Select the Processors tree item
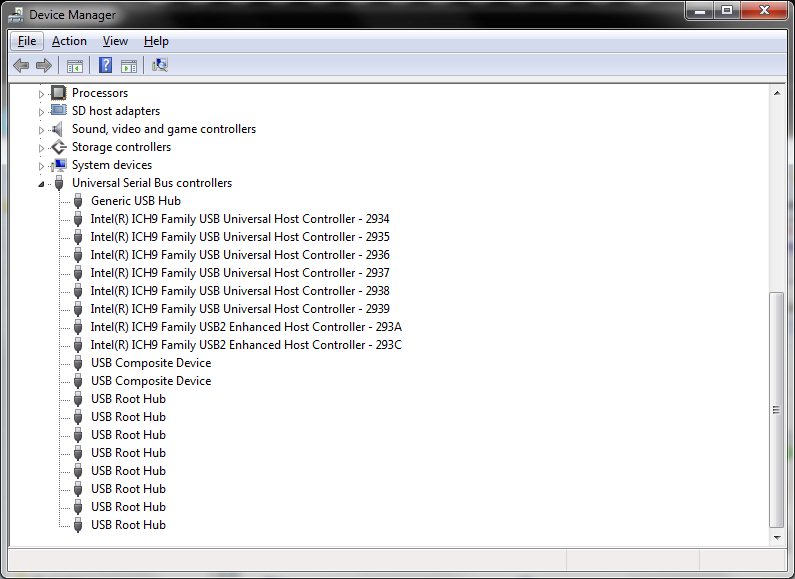Image resolution: width=795 pixels, height=579 pixels. point(100,93)
